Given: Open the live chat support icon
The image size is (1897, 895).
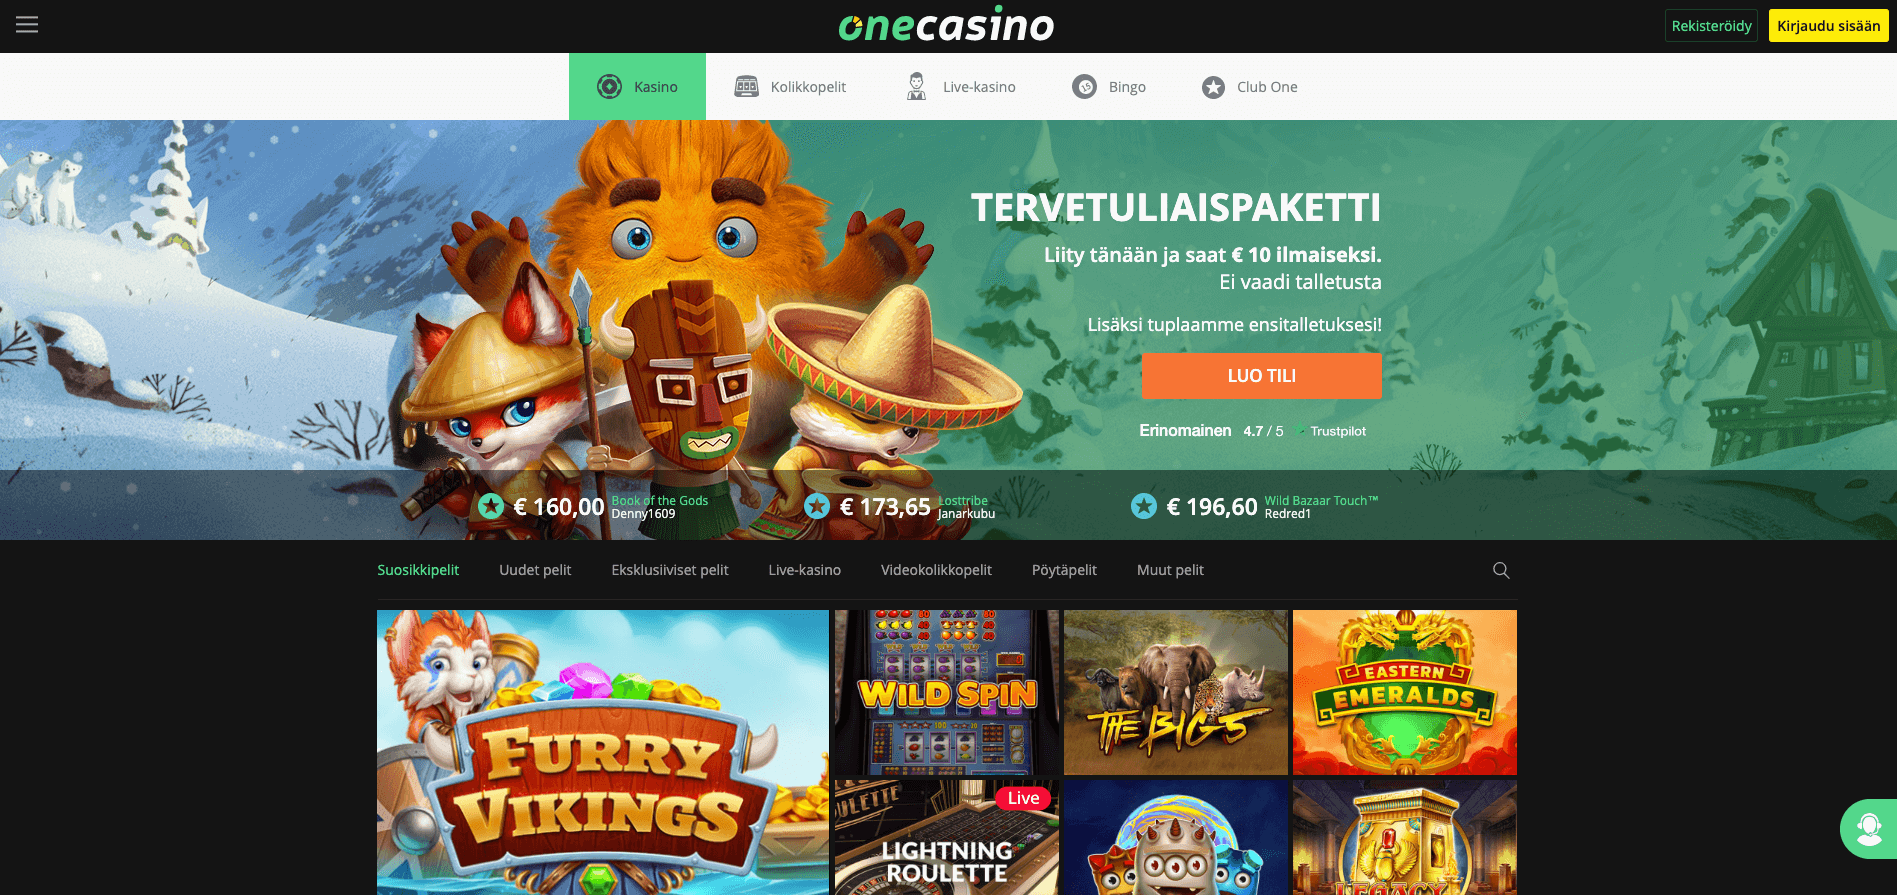Looking at the screenshot, I should click(x=1868, y=829).
